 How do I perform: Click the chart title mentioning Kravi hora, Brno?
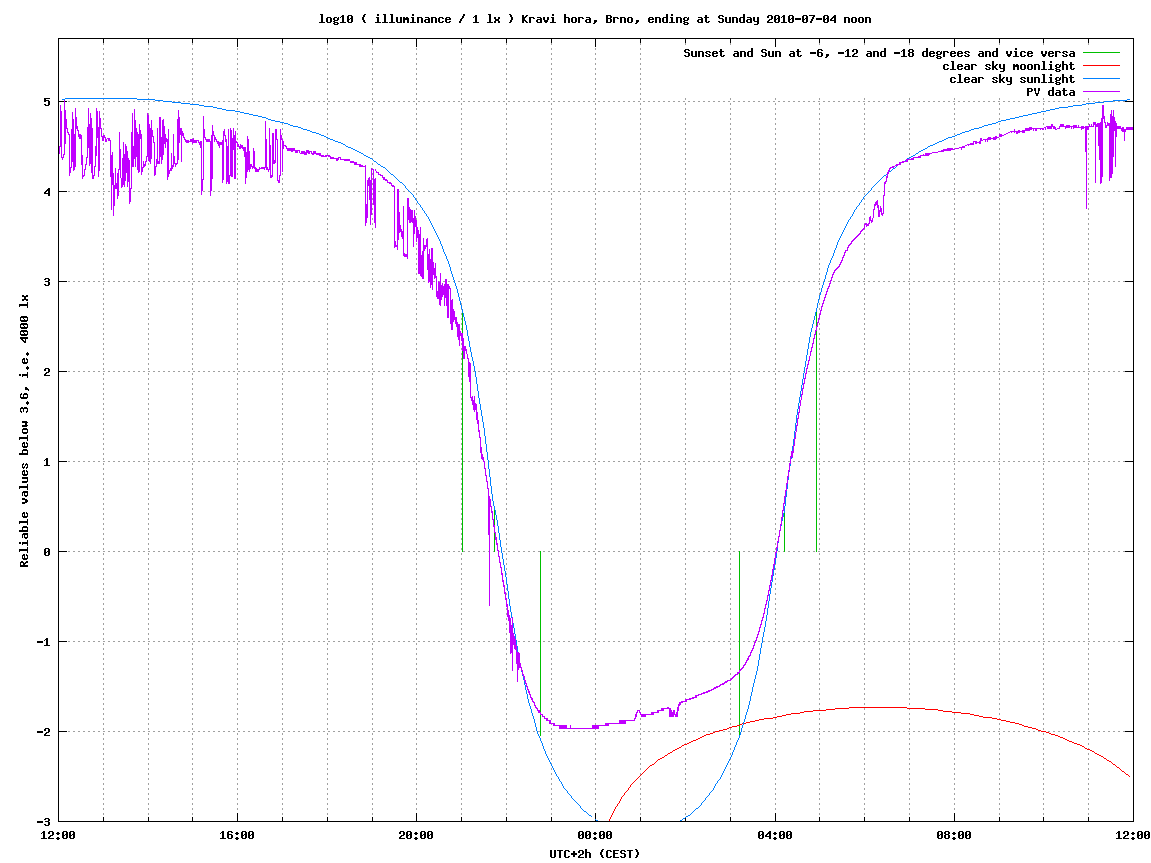click(595, 19)
